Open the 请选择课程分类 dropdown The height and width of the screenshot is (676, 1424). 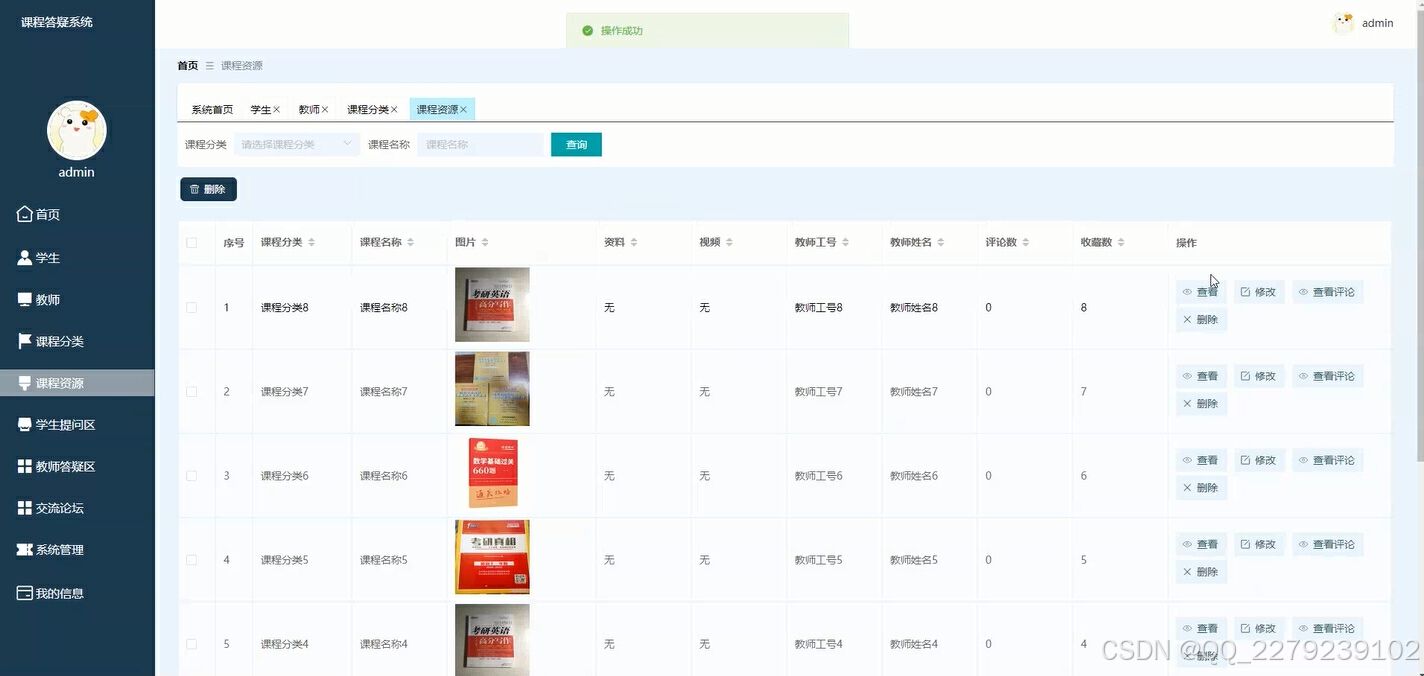(x=297, y=144)
